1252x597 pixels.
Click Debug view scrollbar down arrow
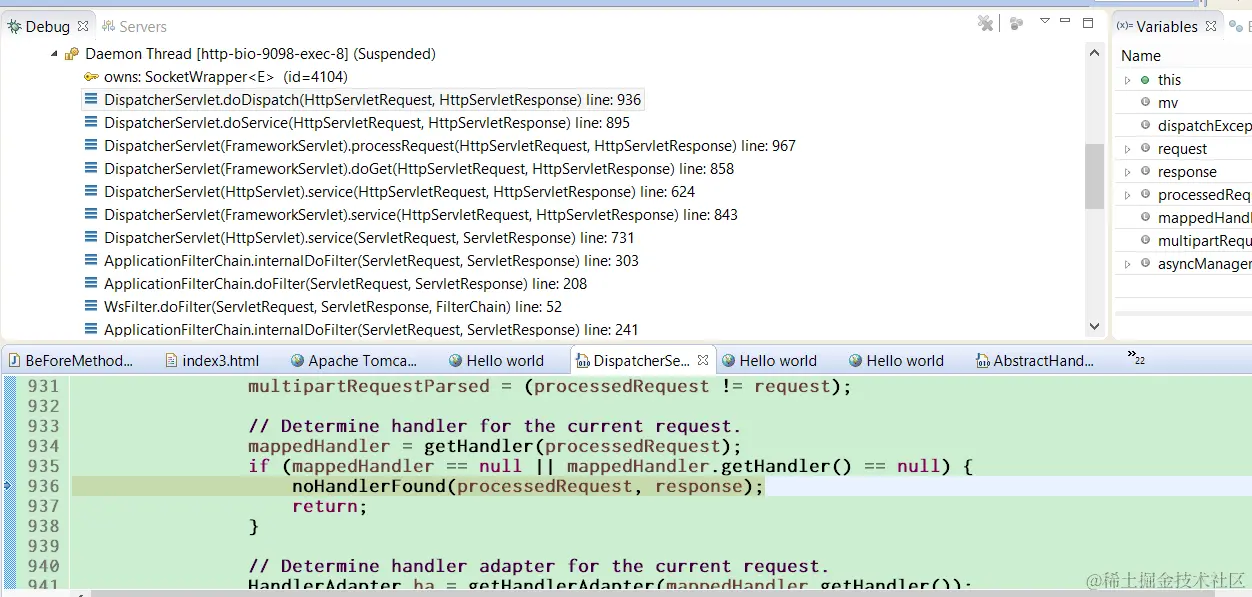tap(1096, 326)
